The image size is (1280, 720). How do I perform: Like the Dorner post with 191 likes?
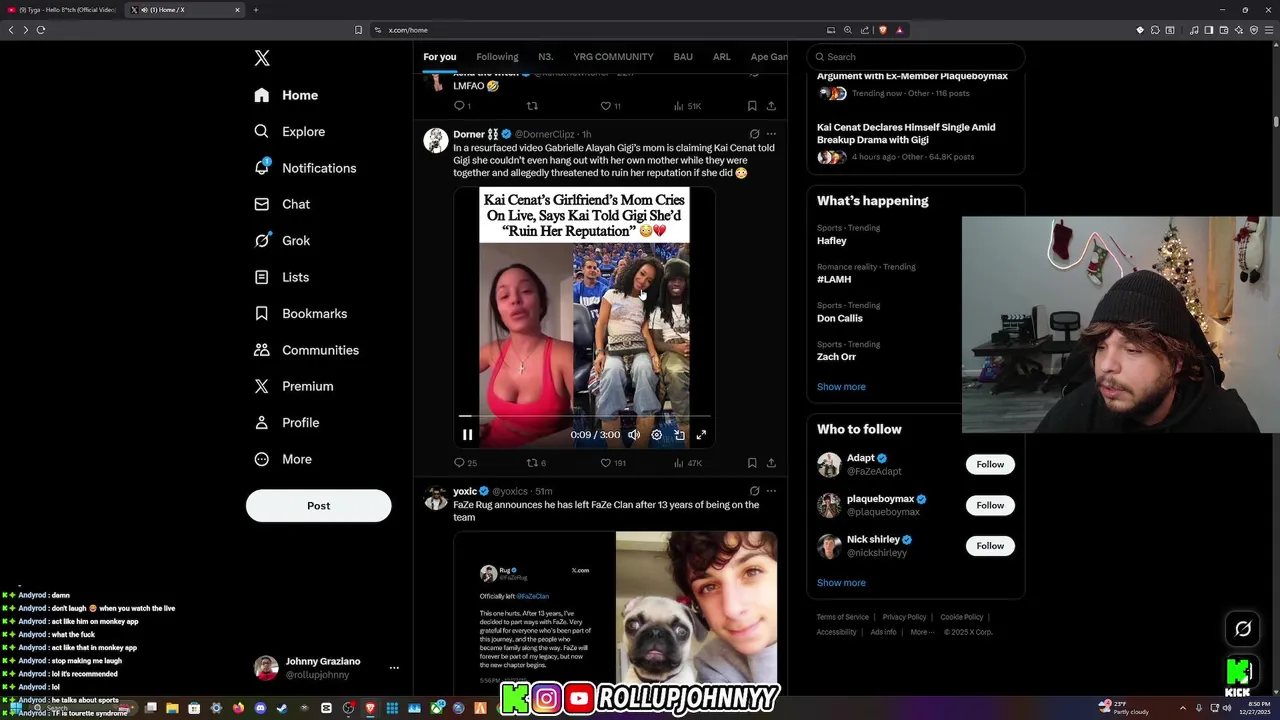pos(612,463)
